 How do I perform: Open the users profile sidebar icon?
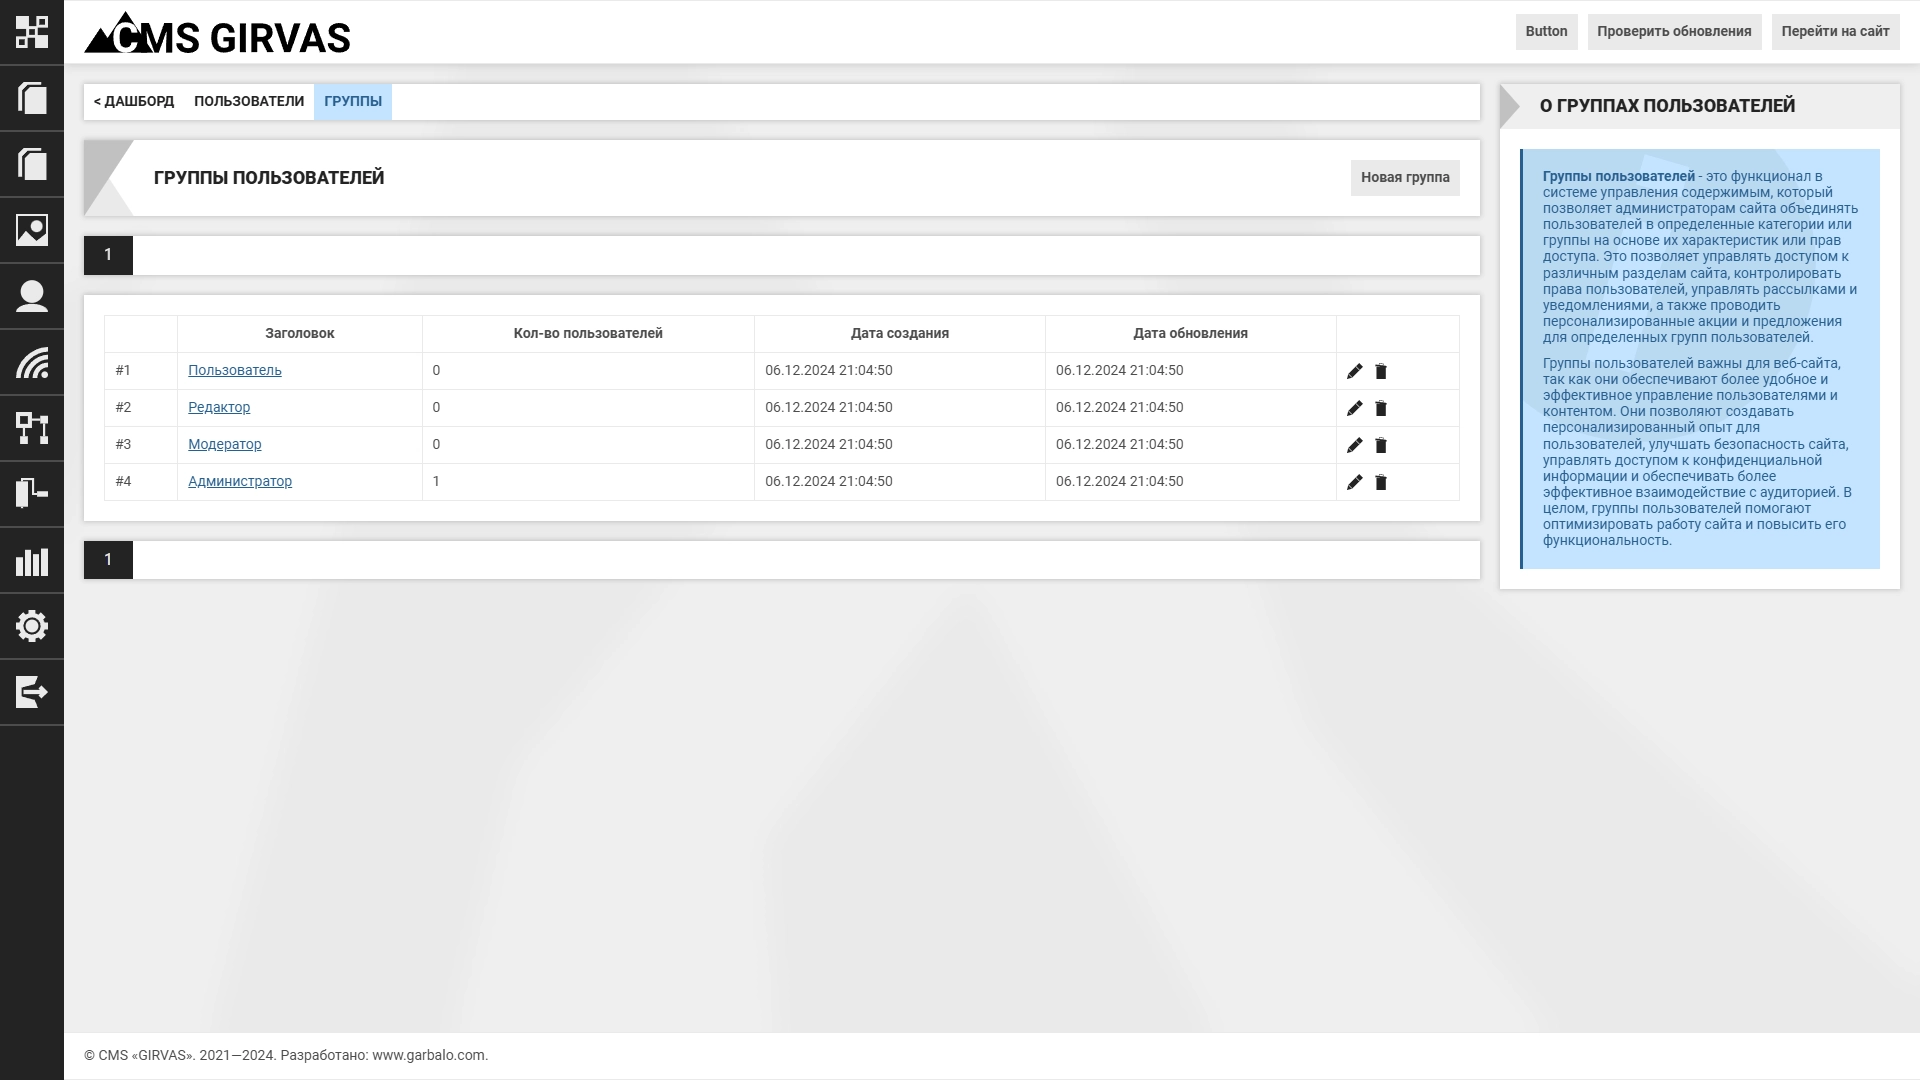tap(32, 296)
